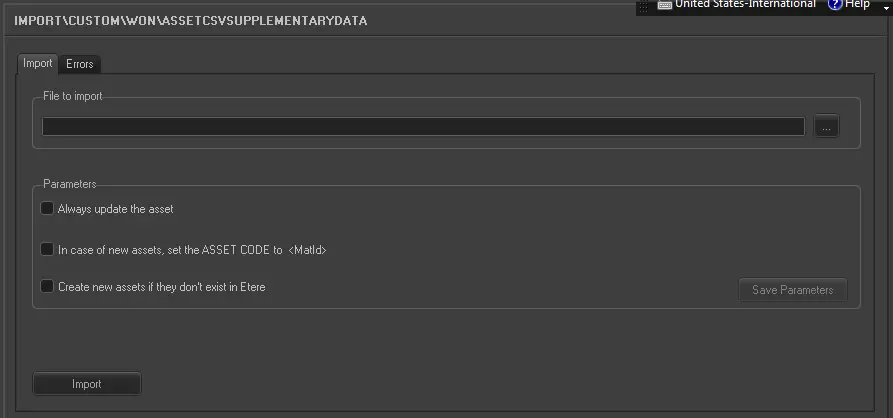The width and height of the screenshot is (893, 418).
Task: Click the Parameters group label
Action: tap(69, 185)
